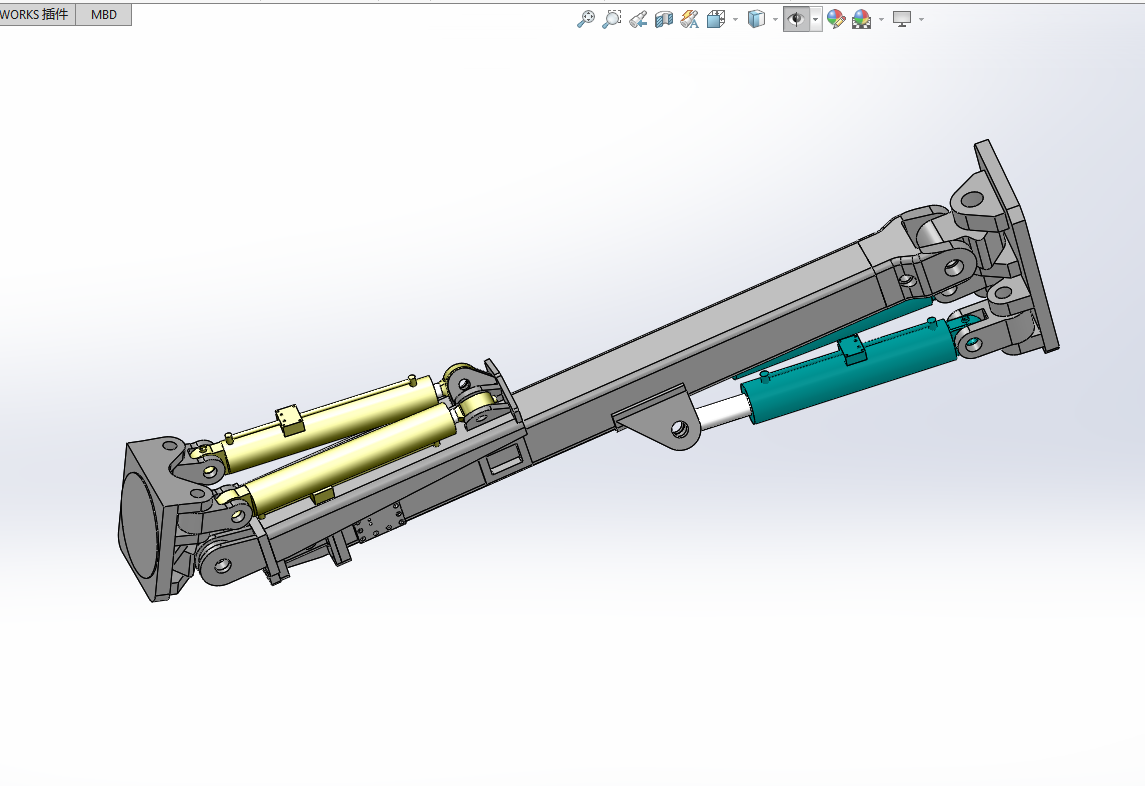This screenshot has width=1145, height=786.
Task: Expand the View Orientation dropdown arrow
Action: [x=735, y=20]
